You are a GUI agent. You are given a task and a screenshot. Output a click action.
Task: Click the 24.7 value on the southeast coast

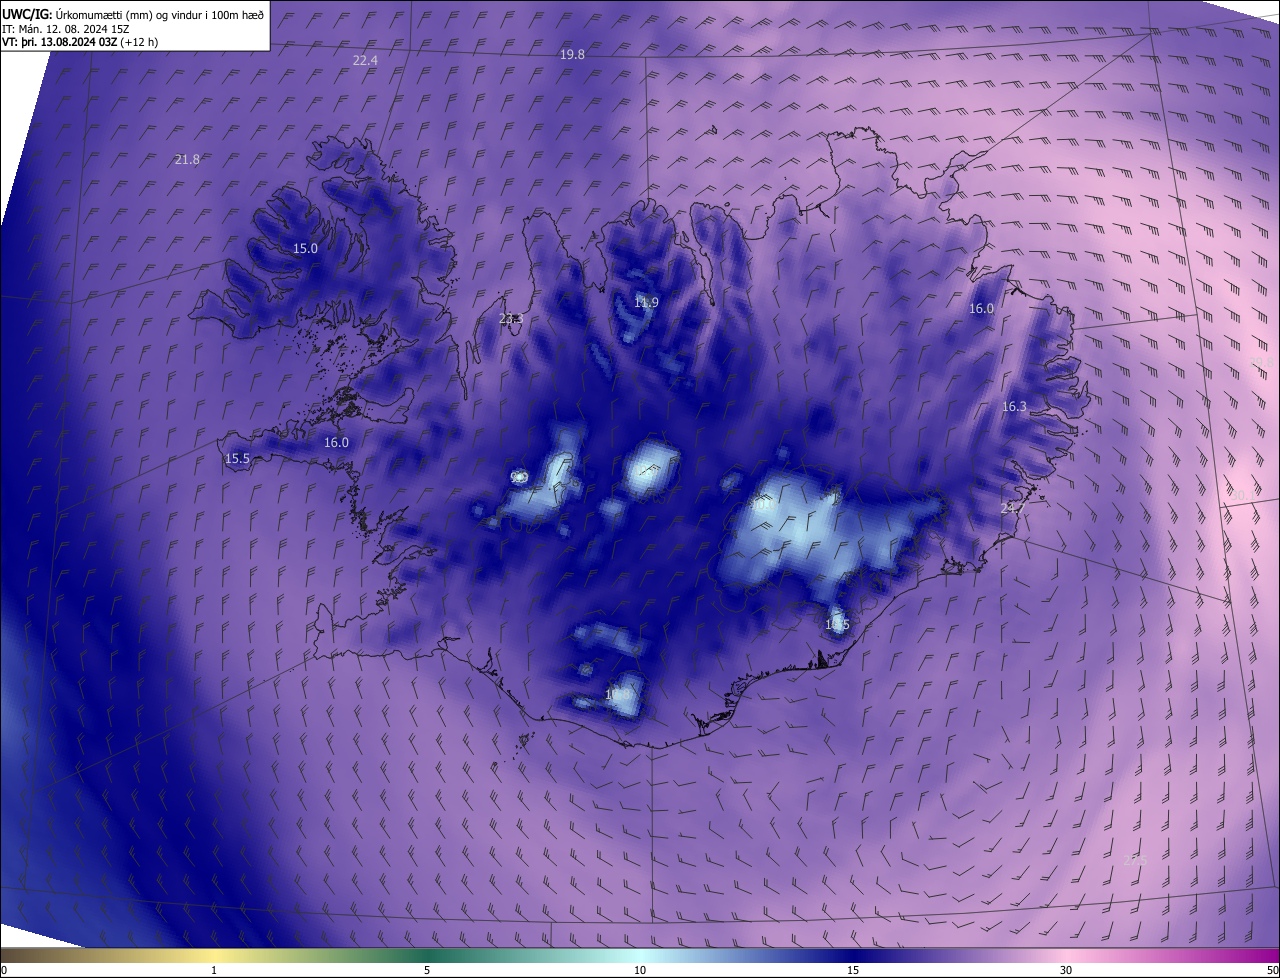tap(1013, 509)
